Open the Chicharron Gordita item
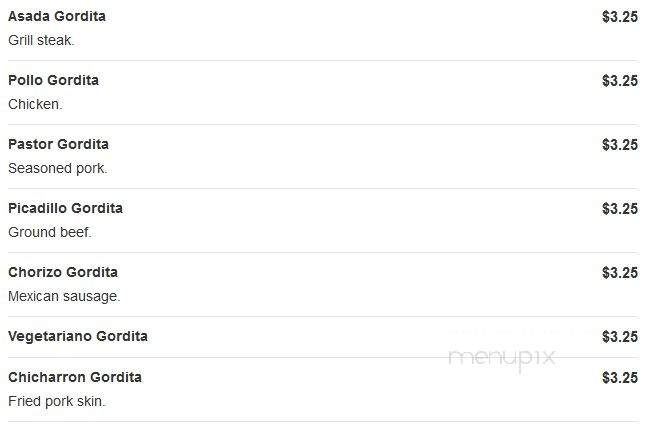This screenshot has width=663, height=426. [x=75, y=377]
